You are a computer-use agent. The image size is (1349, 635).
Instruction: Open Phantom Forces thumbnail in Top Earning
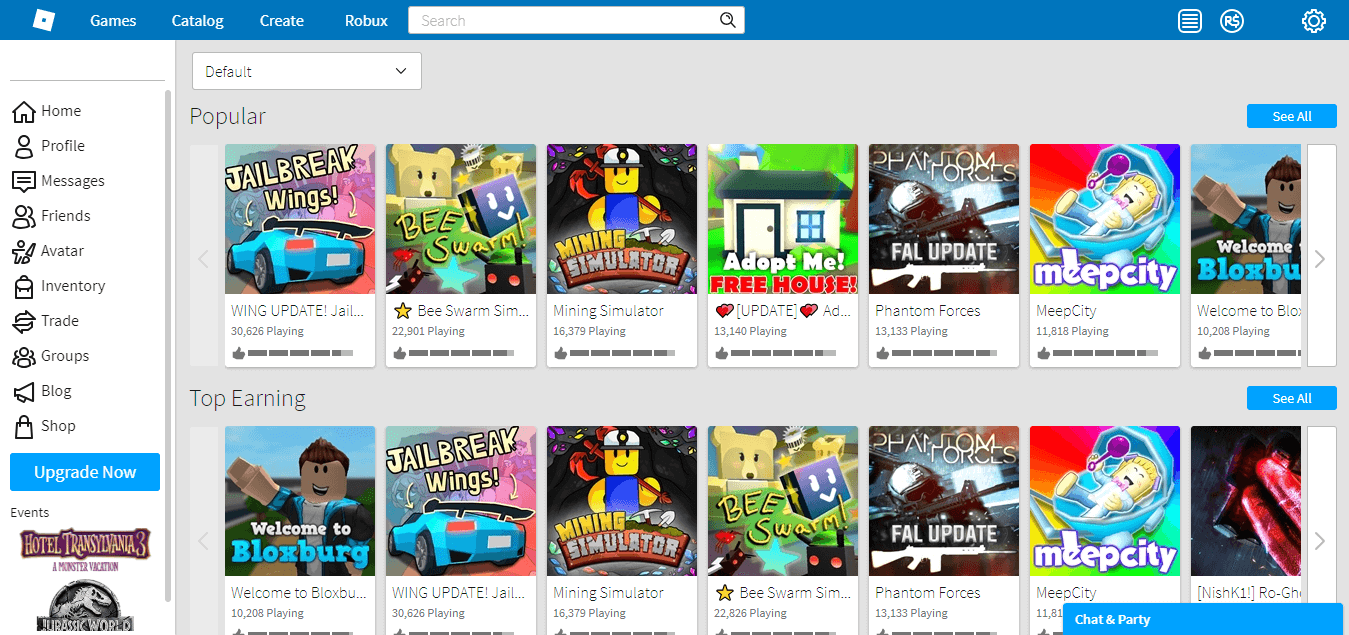(x=944, y=501)
